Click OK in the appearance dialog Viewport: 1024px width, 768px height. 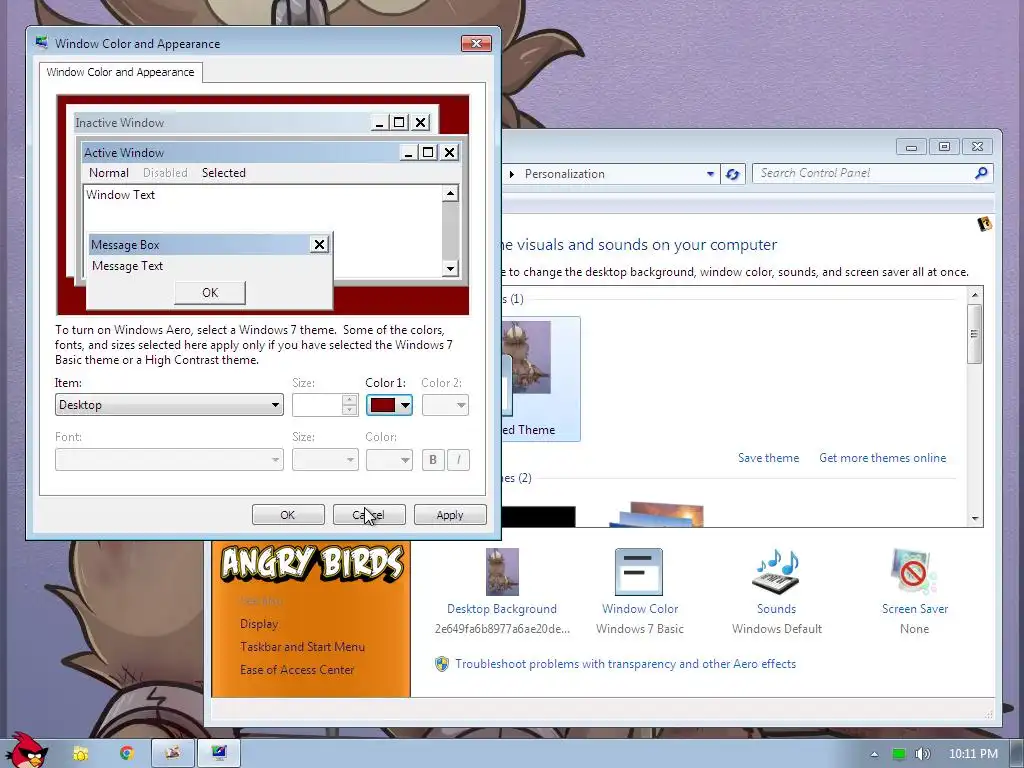tap(288, 515)
